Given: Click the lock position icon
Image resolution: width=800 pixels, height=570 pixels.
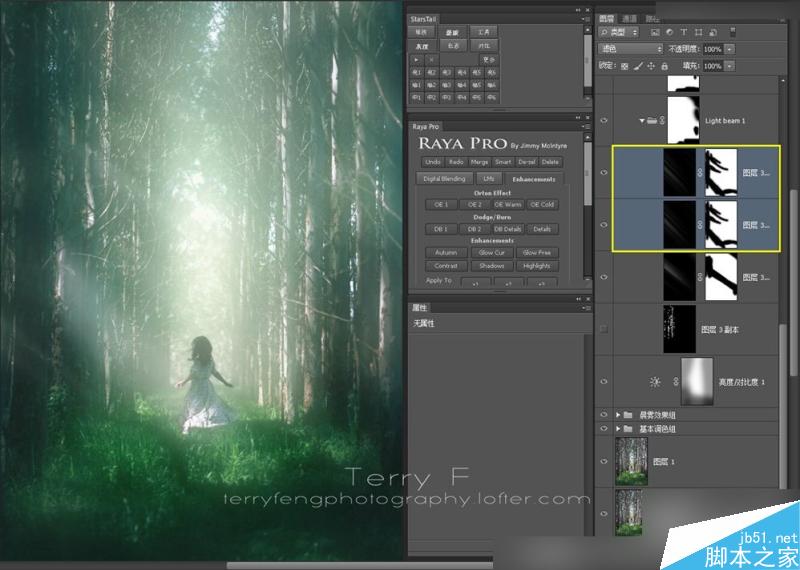Looking at the screenshot, I should click(651, 66).
